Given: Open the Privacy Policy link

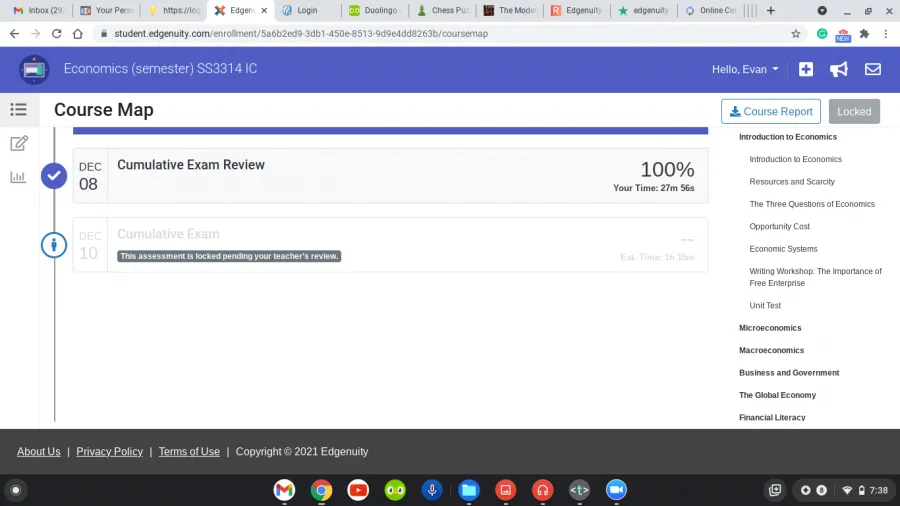Looking at the screenshot, I should tap(109, 452).
